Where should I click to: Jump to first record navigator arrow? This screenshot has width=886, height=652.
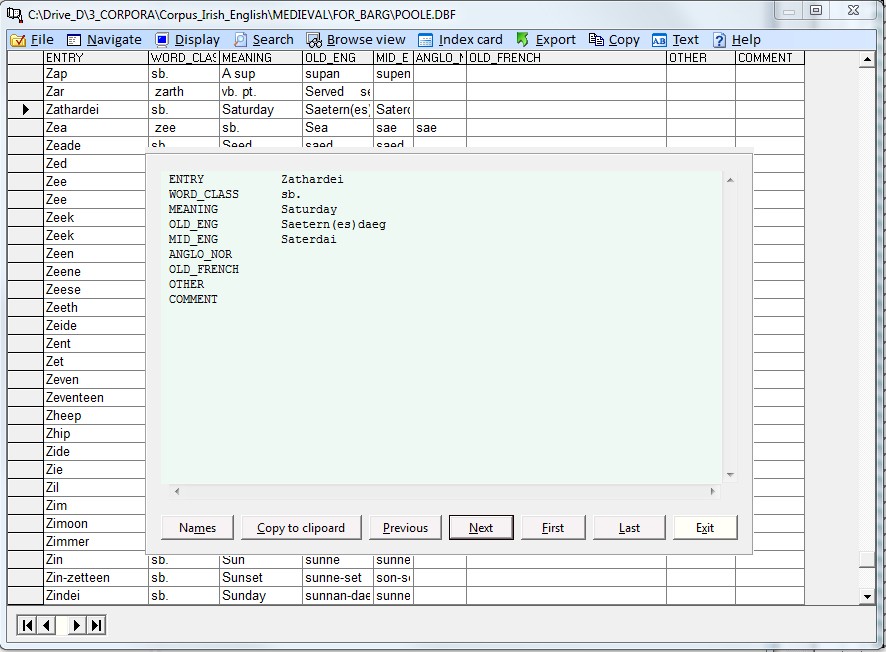pos(27,626)
